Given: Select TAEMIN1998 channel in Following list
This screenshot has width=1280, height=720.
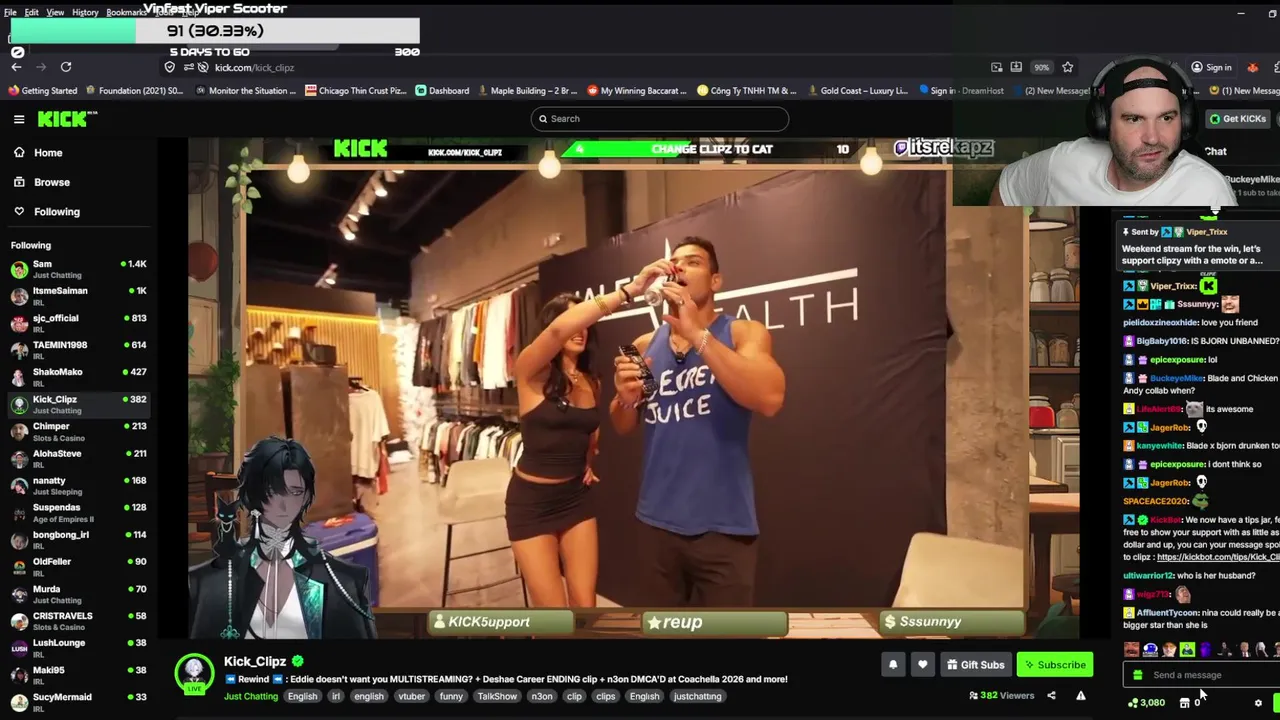Looking at the screenshot, I should 78,350.
